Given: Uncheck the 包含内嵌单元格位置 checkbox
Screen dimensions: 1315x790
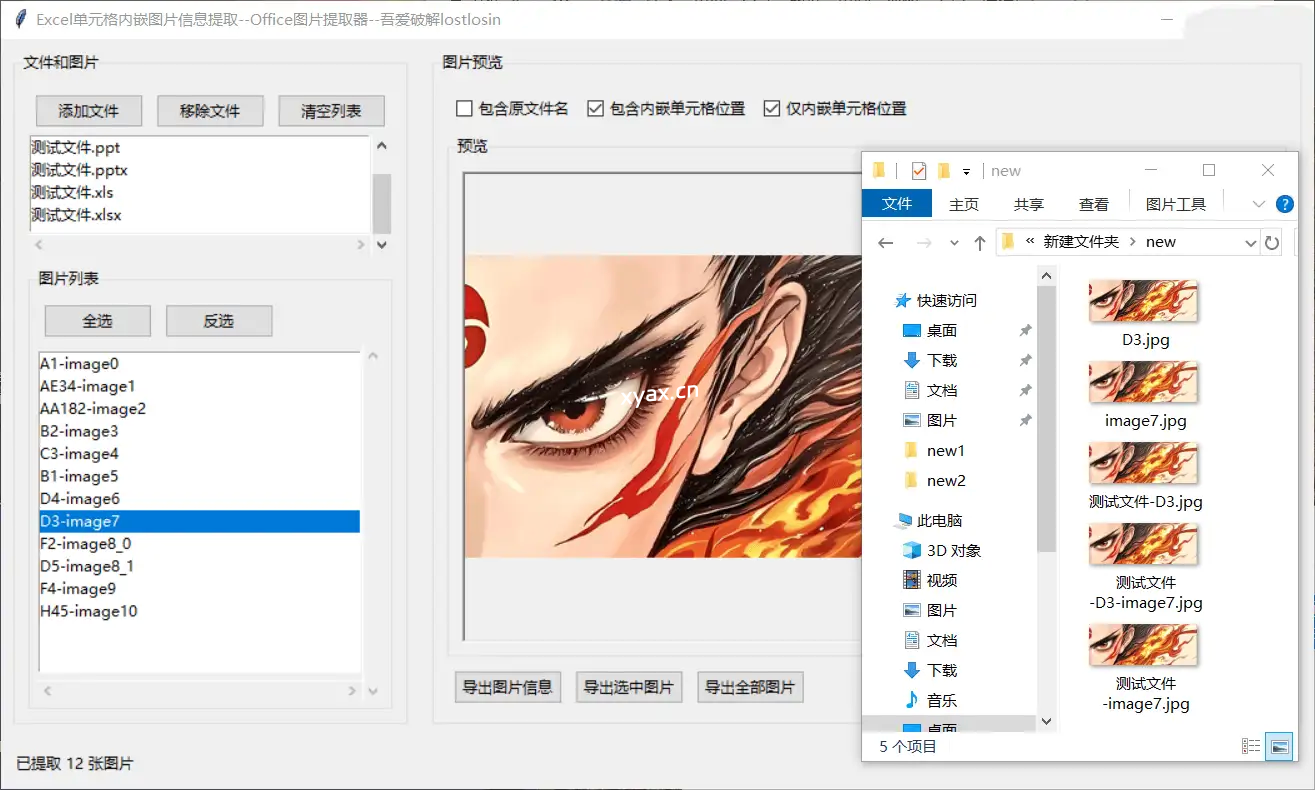Looking at the screenshot, I should pos(594,108).
